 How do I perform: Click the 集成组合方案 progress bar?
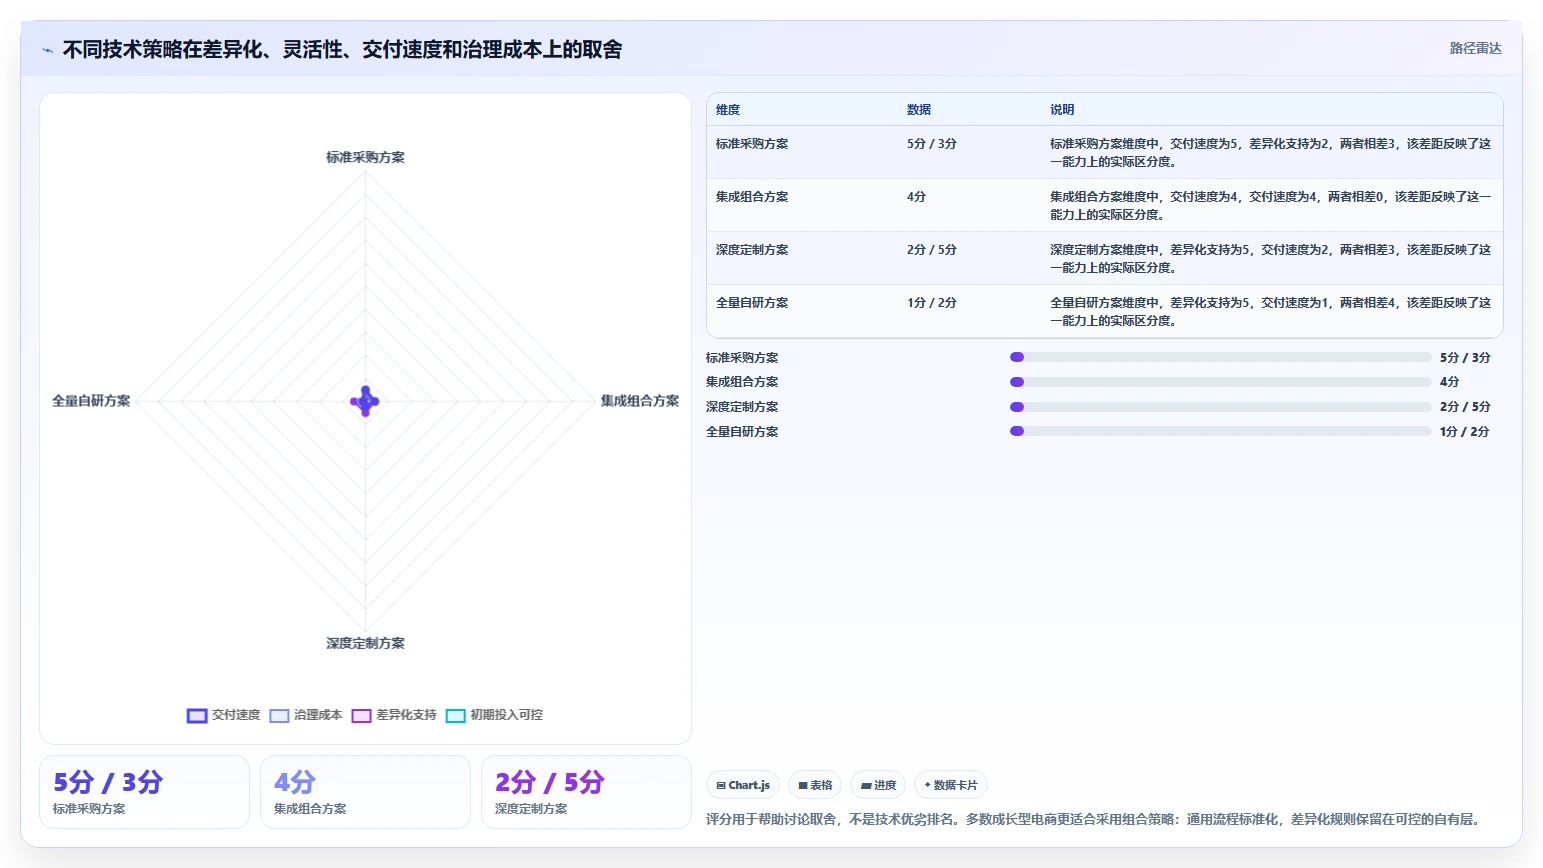[1220, 382]
